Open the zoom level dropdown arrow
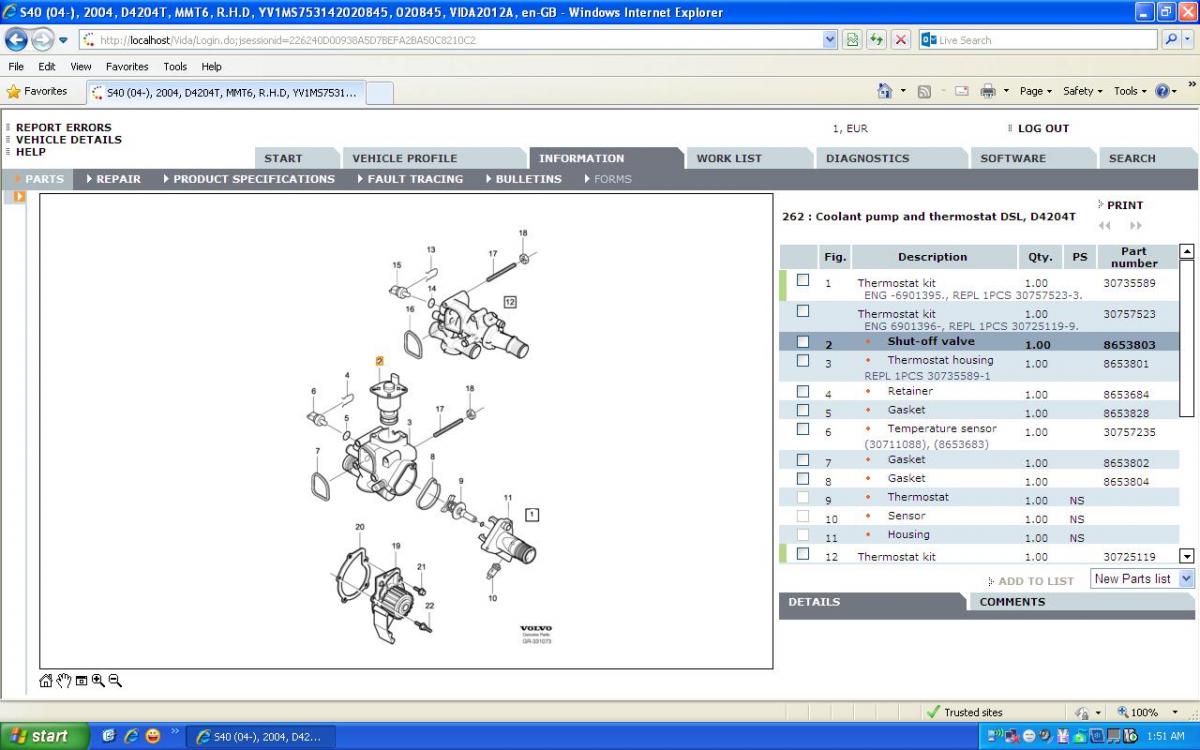The height and width of the screenshot is (750, 1200). click(x=1175, y=713)
